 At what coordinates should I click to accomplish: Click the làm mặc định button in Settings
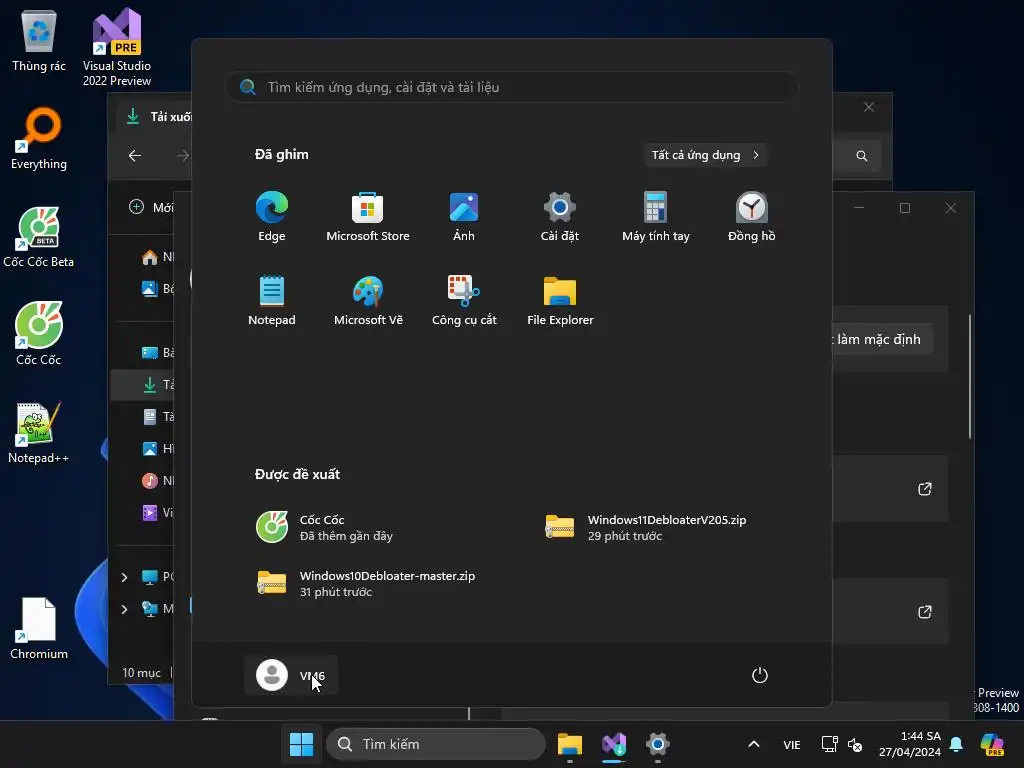click(x=882, y=340)
